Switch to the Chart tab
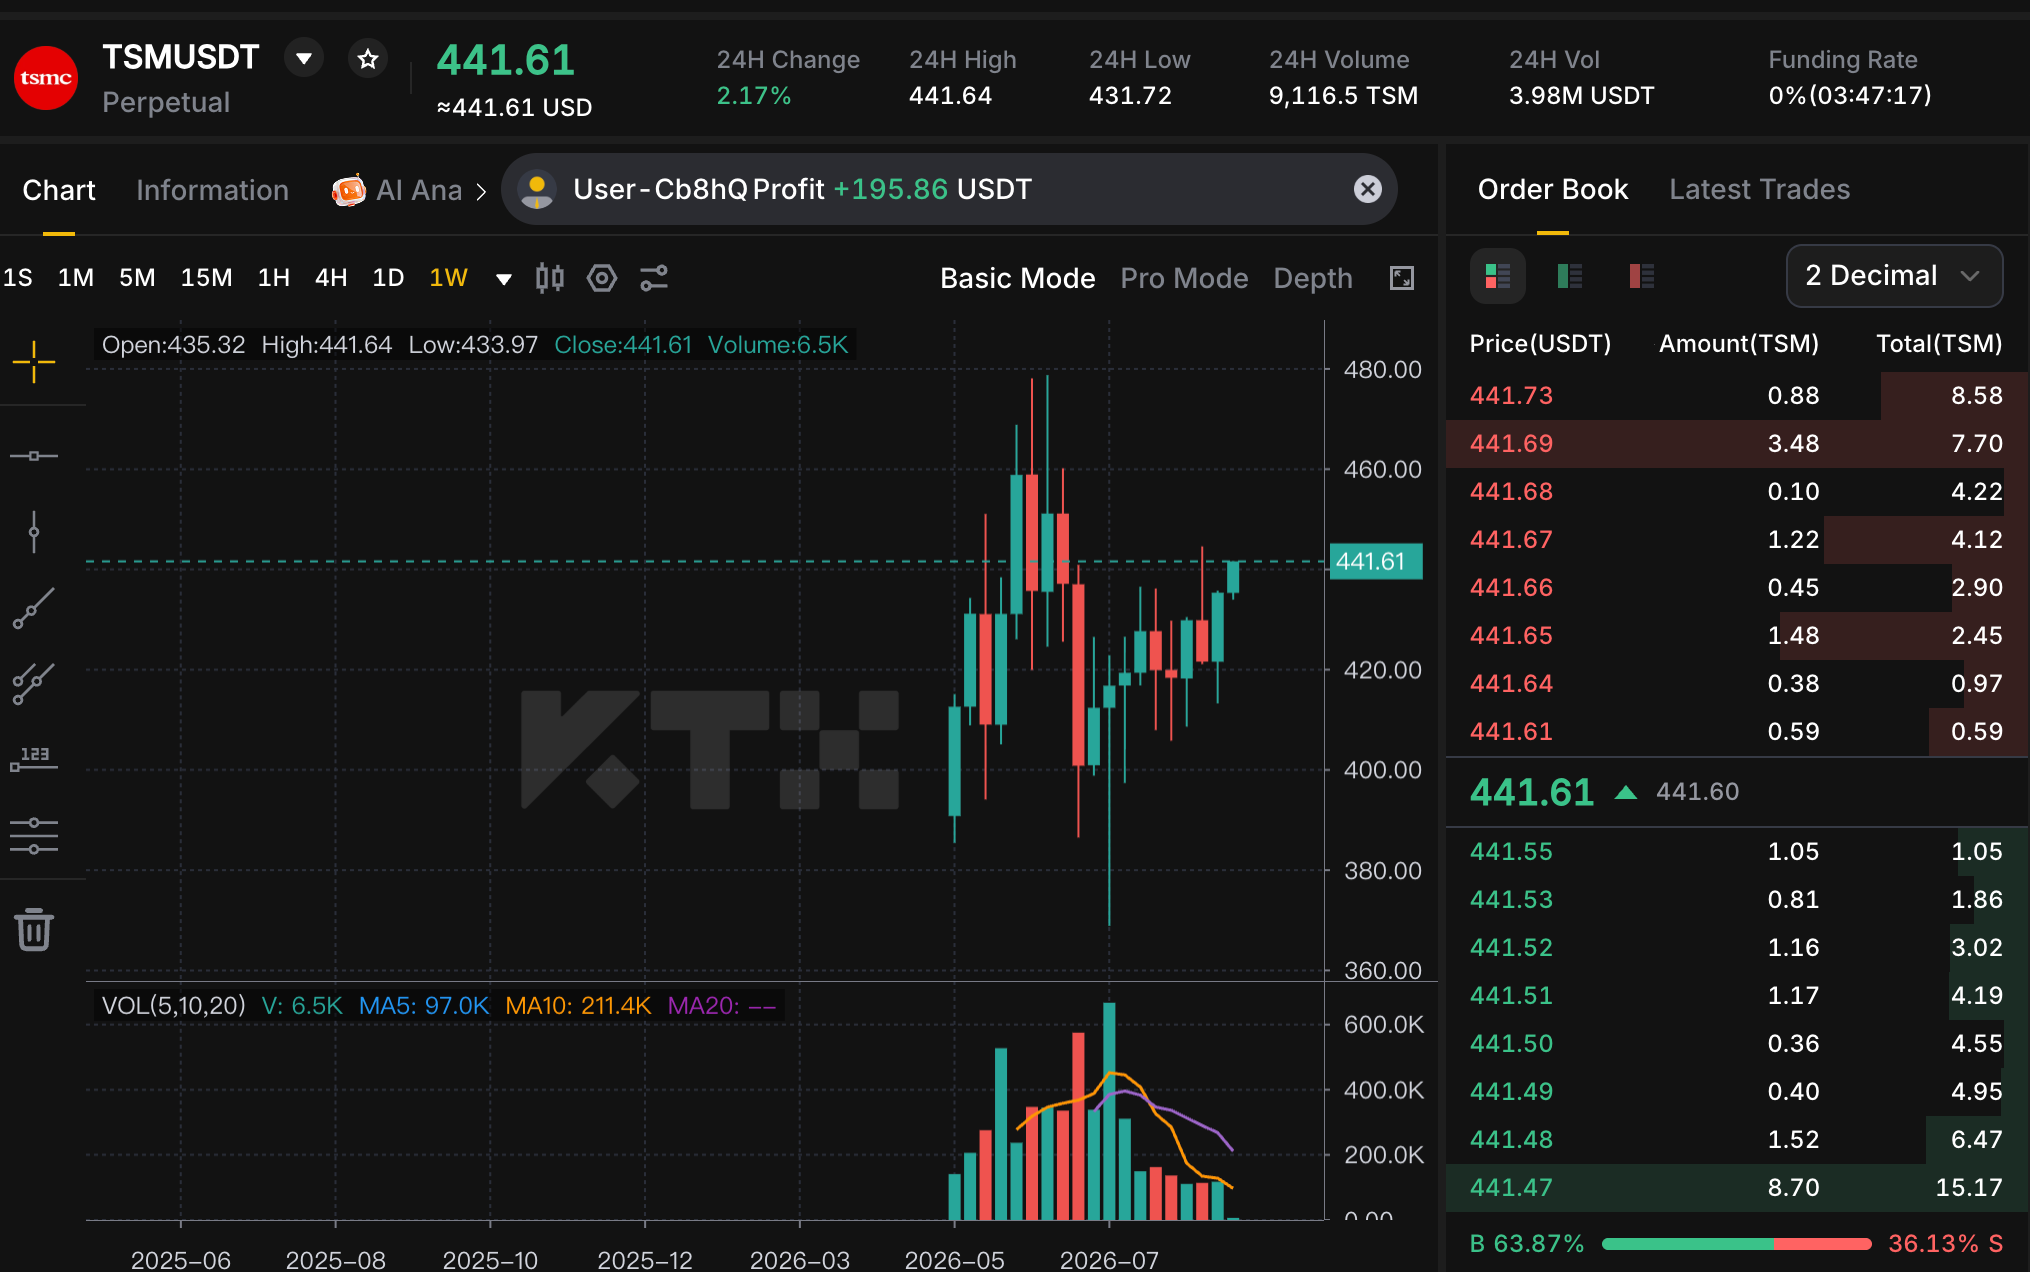The height and width of the screenshot is (1272, 2030). (x=59, y=190)
